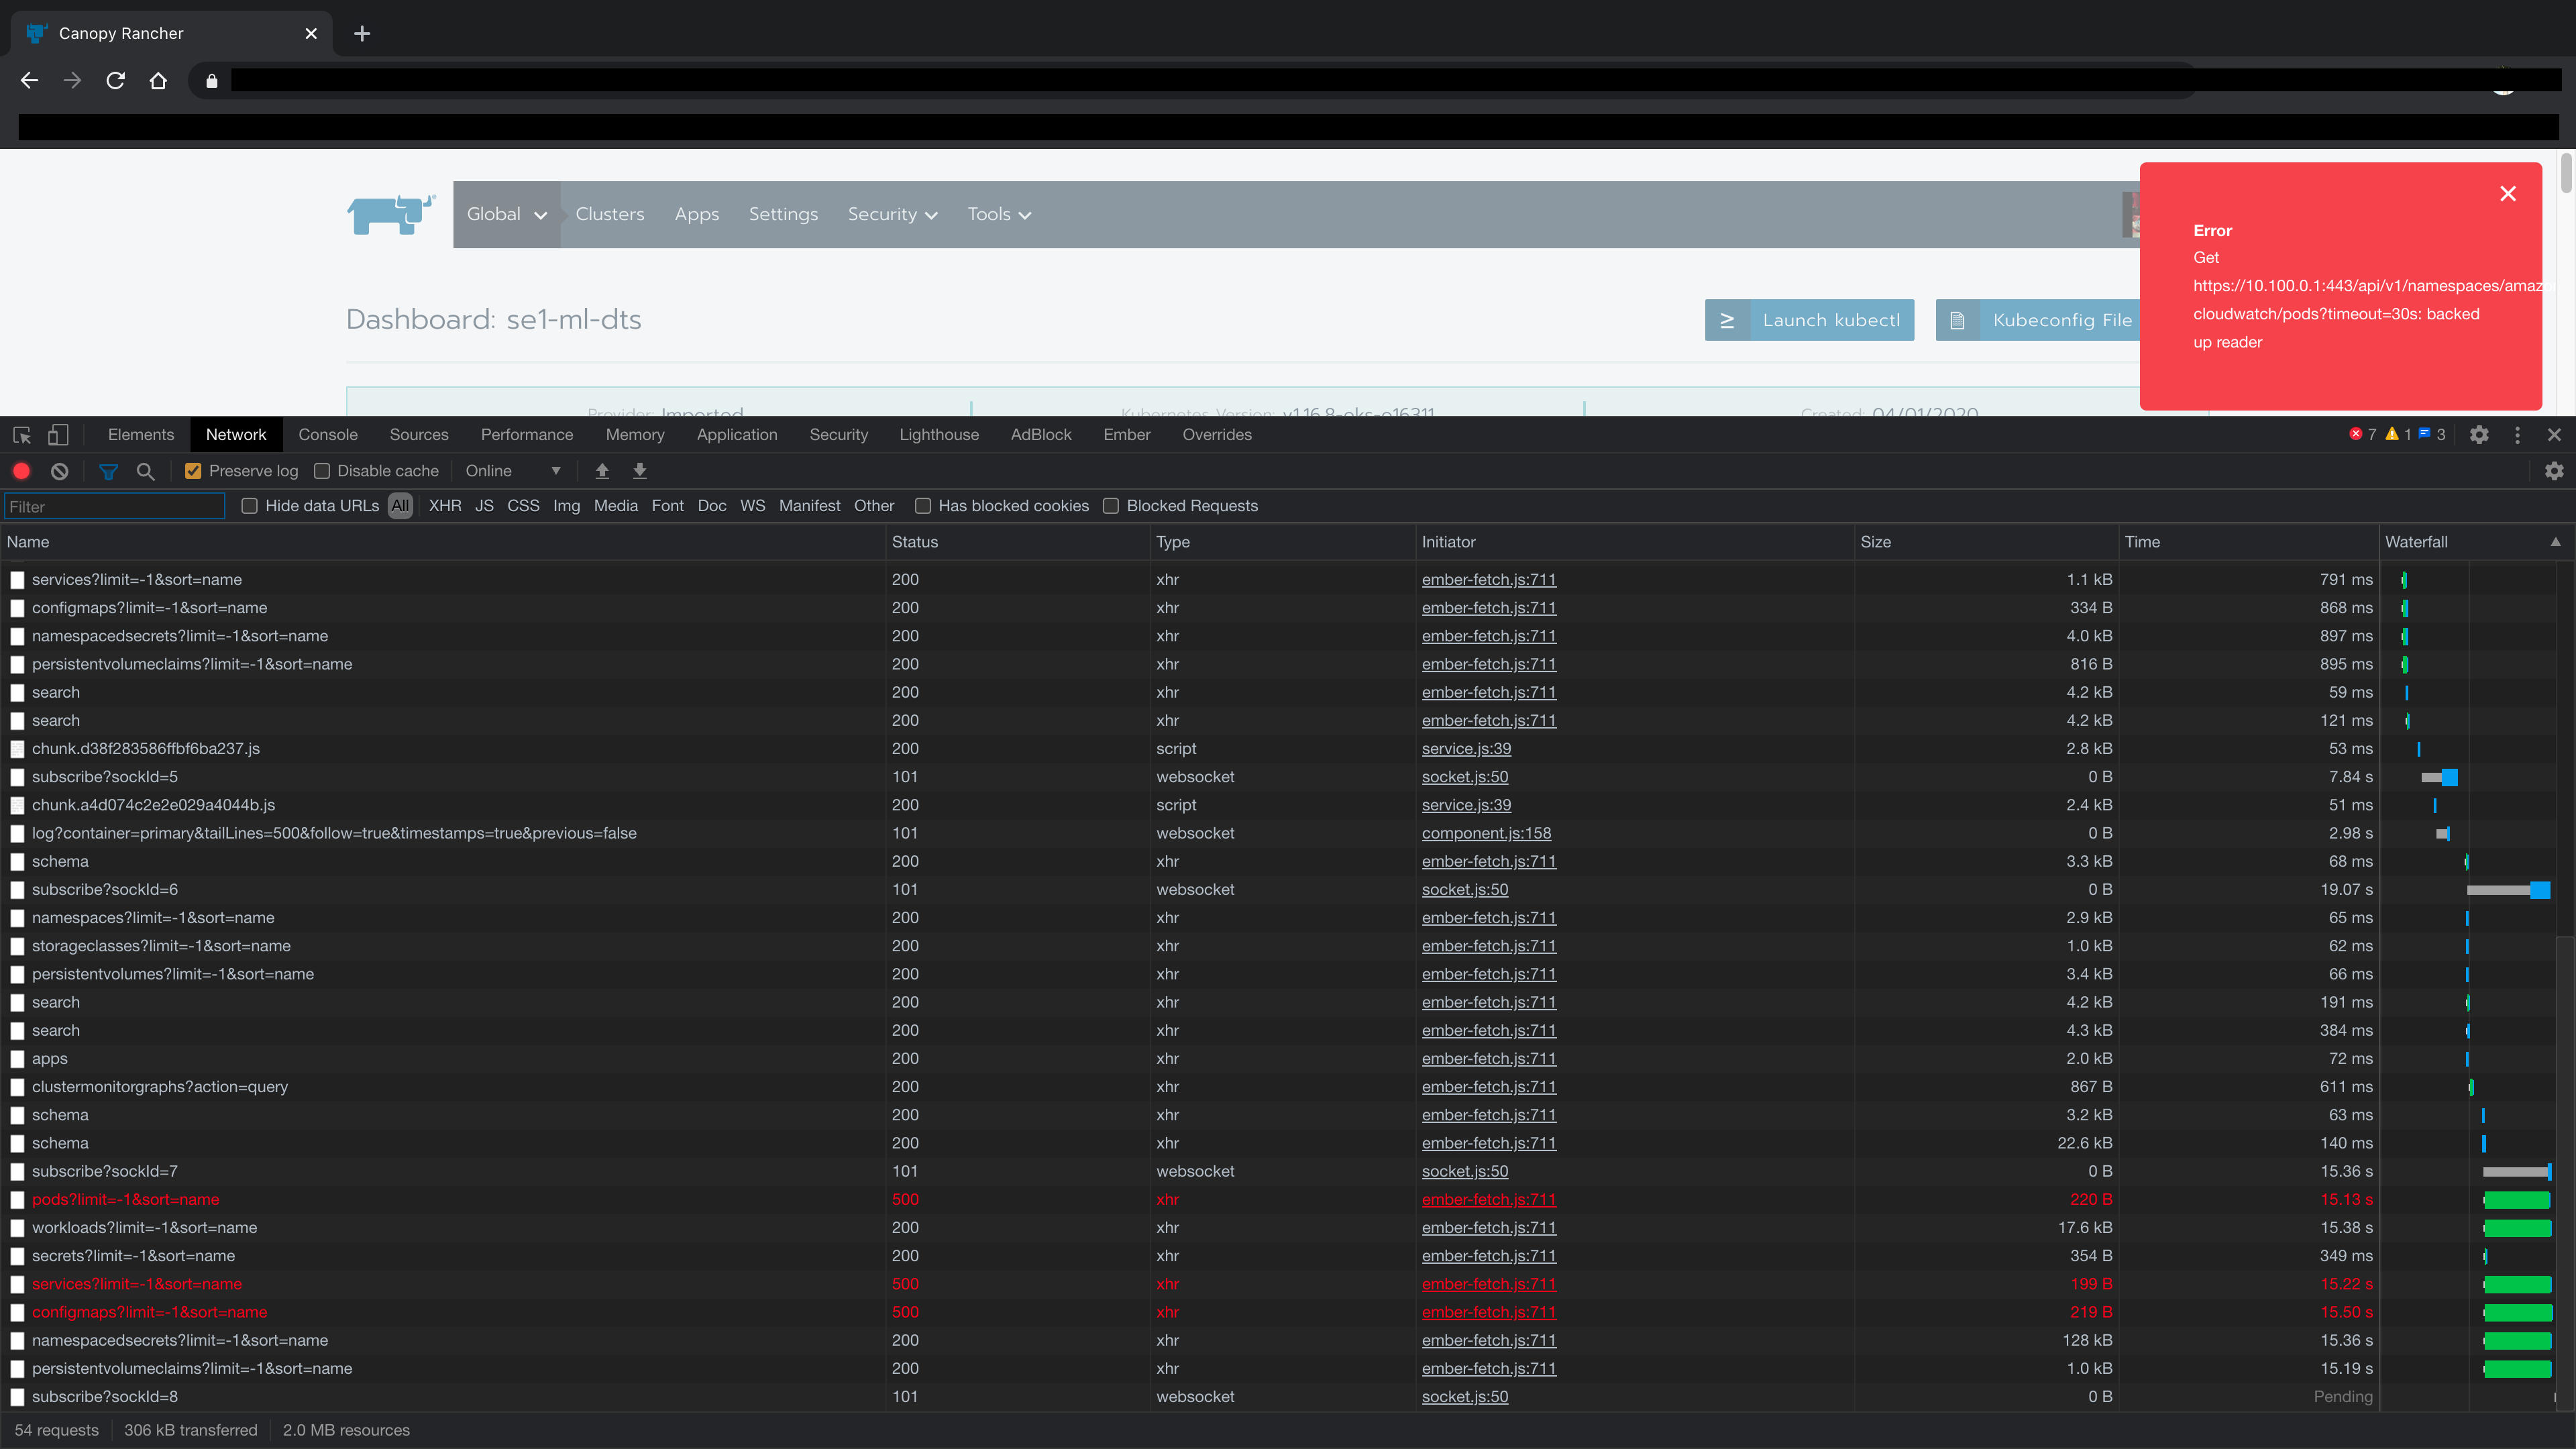Open the failed pods request row
The image size is (2576, 1449).
click(x=126, y=1199)
